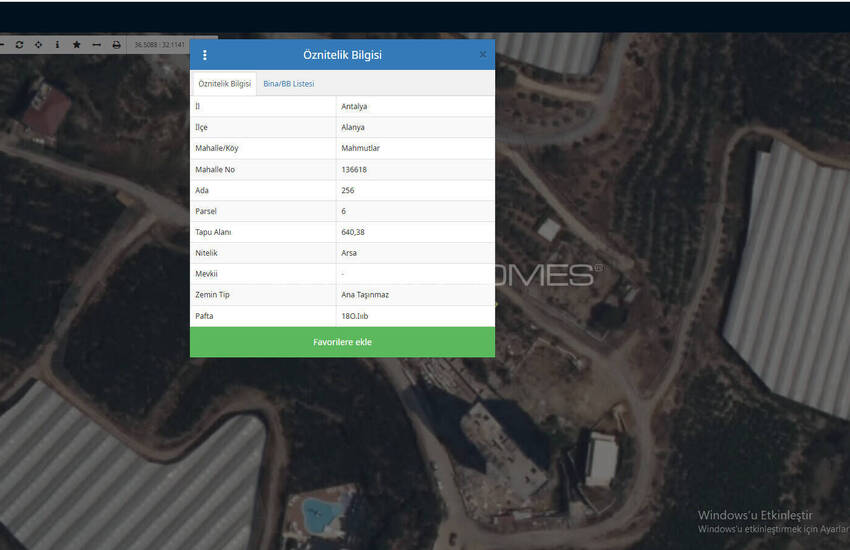Click the coordinates display field
850x550 pixels.
pos(160,45)
